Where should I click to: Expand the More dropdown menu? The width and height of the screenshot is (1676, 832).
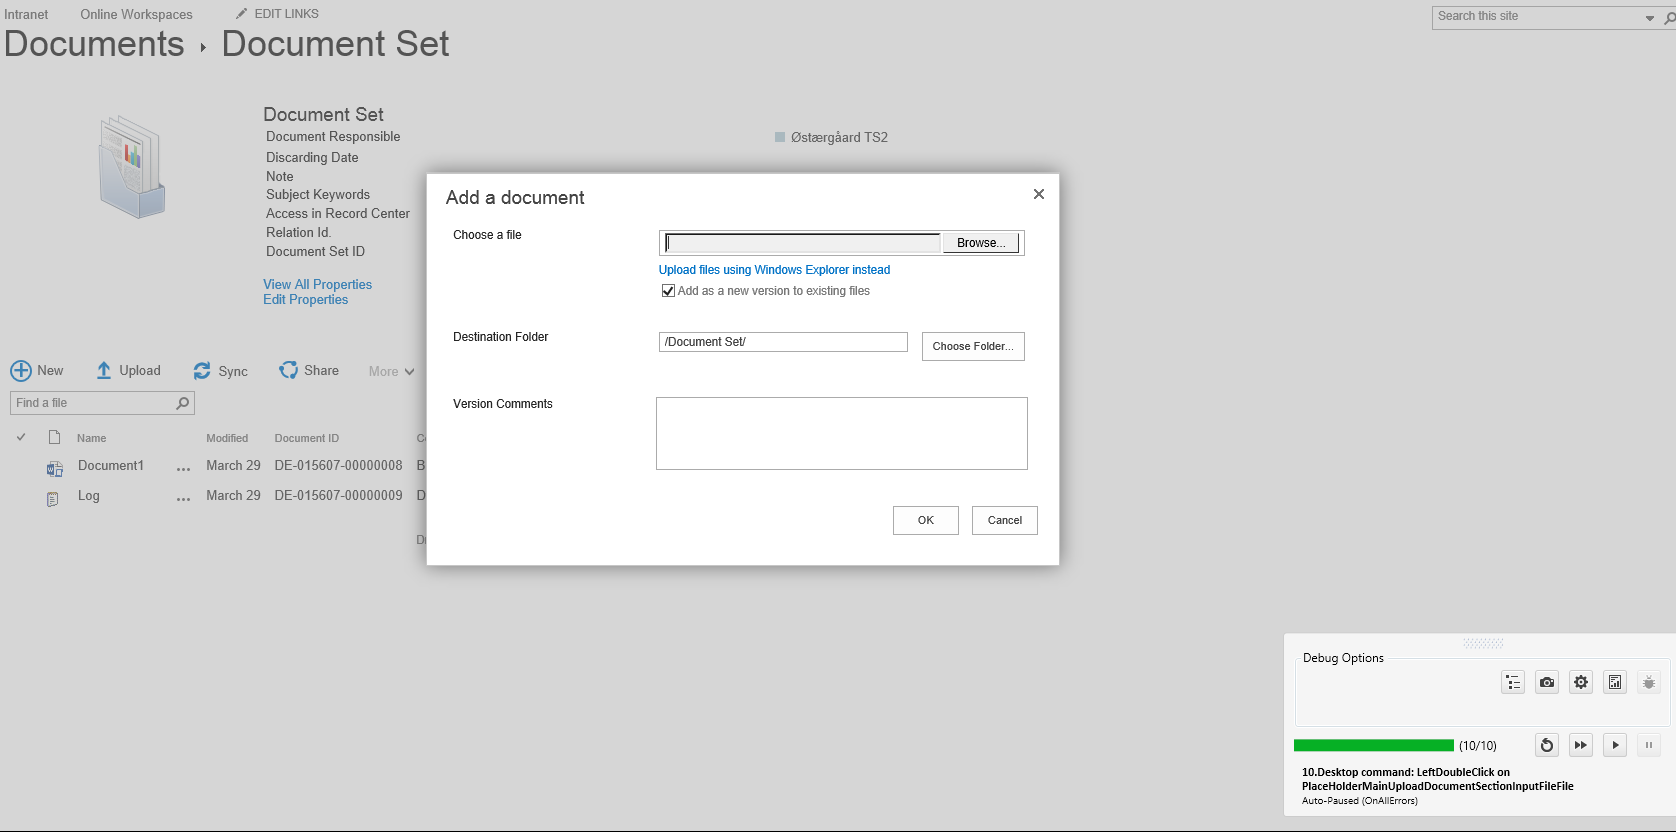(x=391, y=371)
